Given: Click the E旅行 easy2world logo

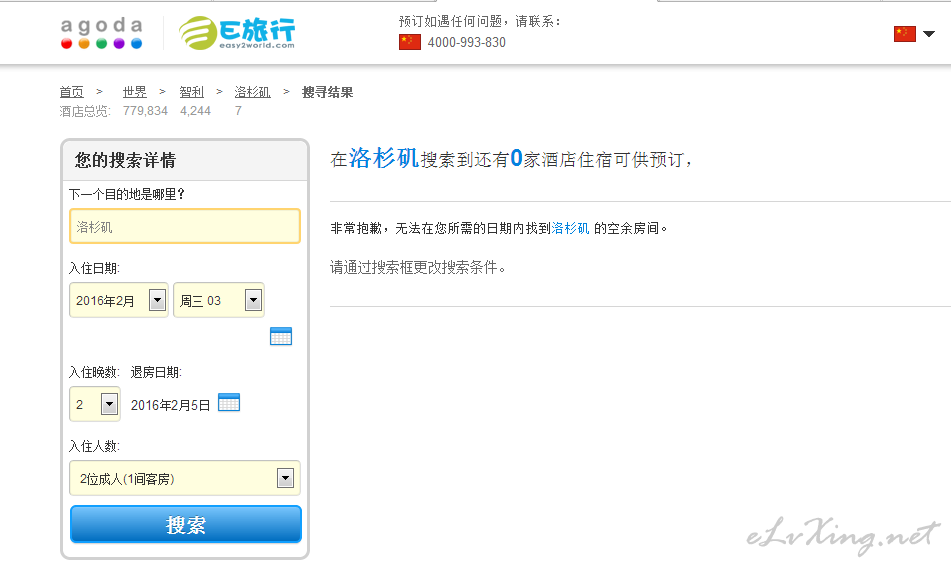Looking at the screenshot, I should pyautogui.click(x=237, y=33).
